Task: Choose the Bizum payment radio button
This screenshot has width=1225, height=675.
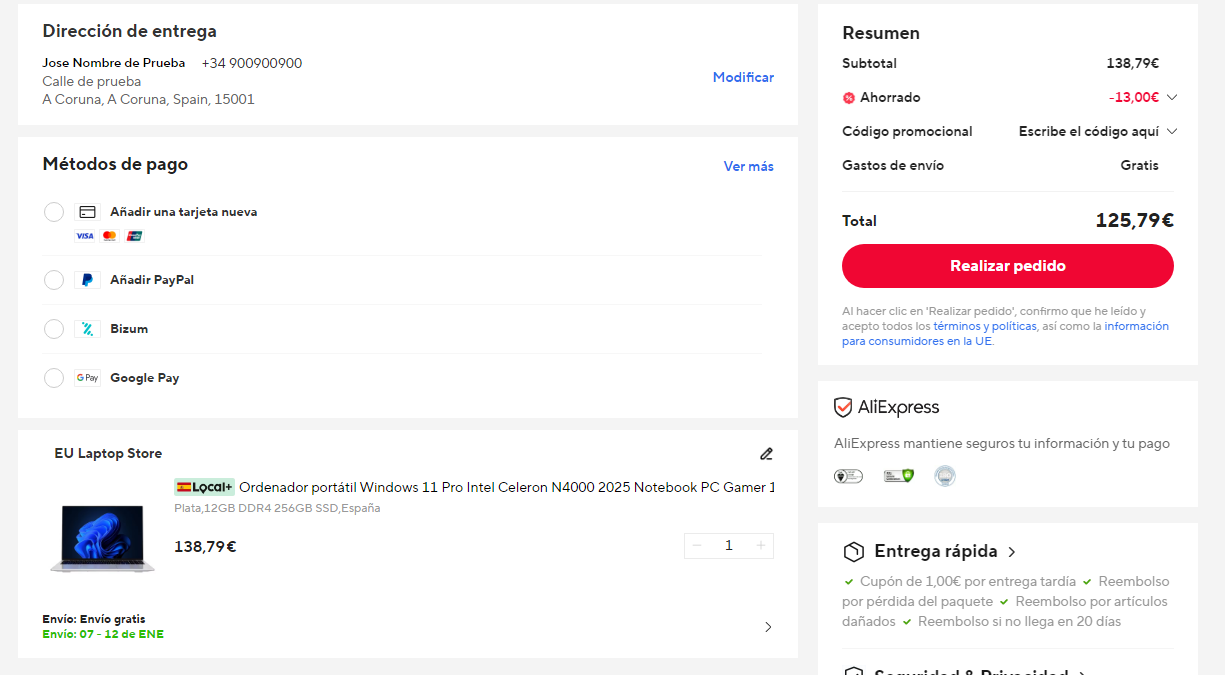Action: click(x=54, y=329)
